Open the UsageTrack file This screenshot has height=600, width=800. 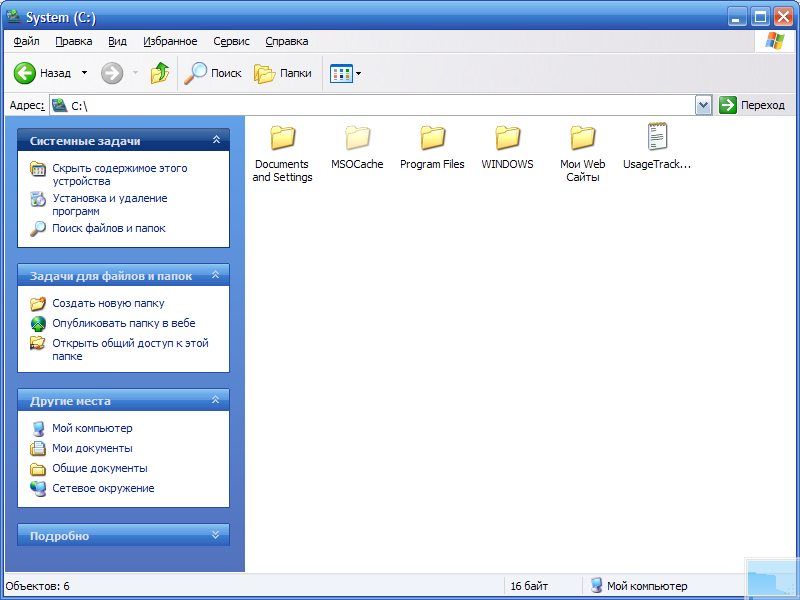coord(657,138)
